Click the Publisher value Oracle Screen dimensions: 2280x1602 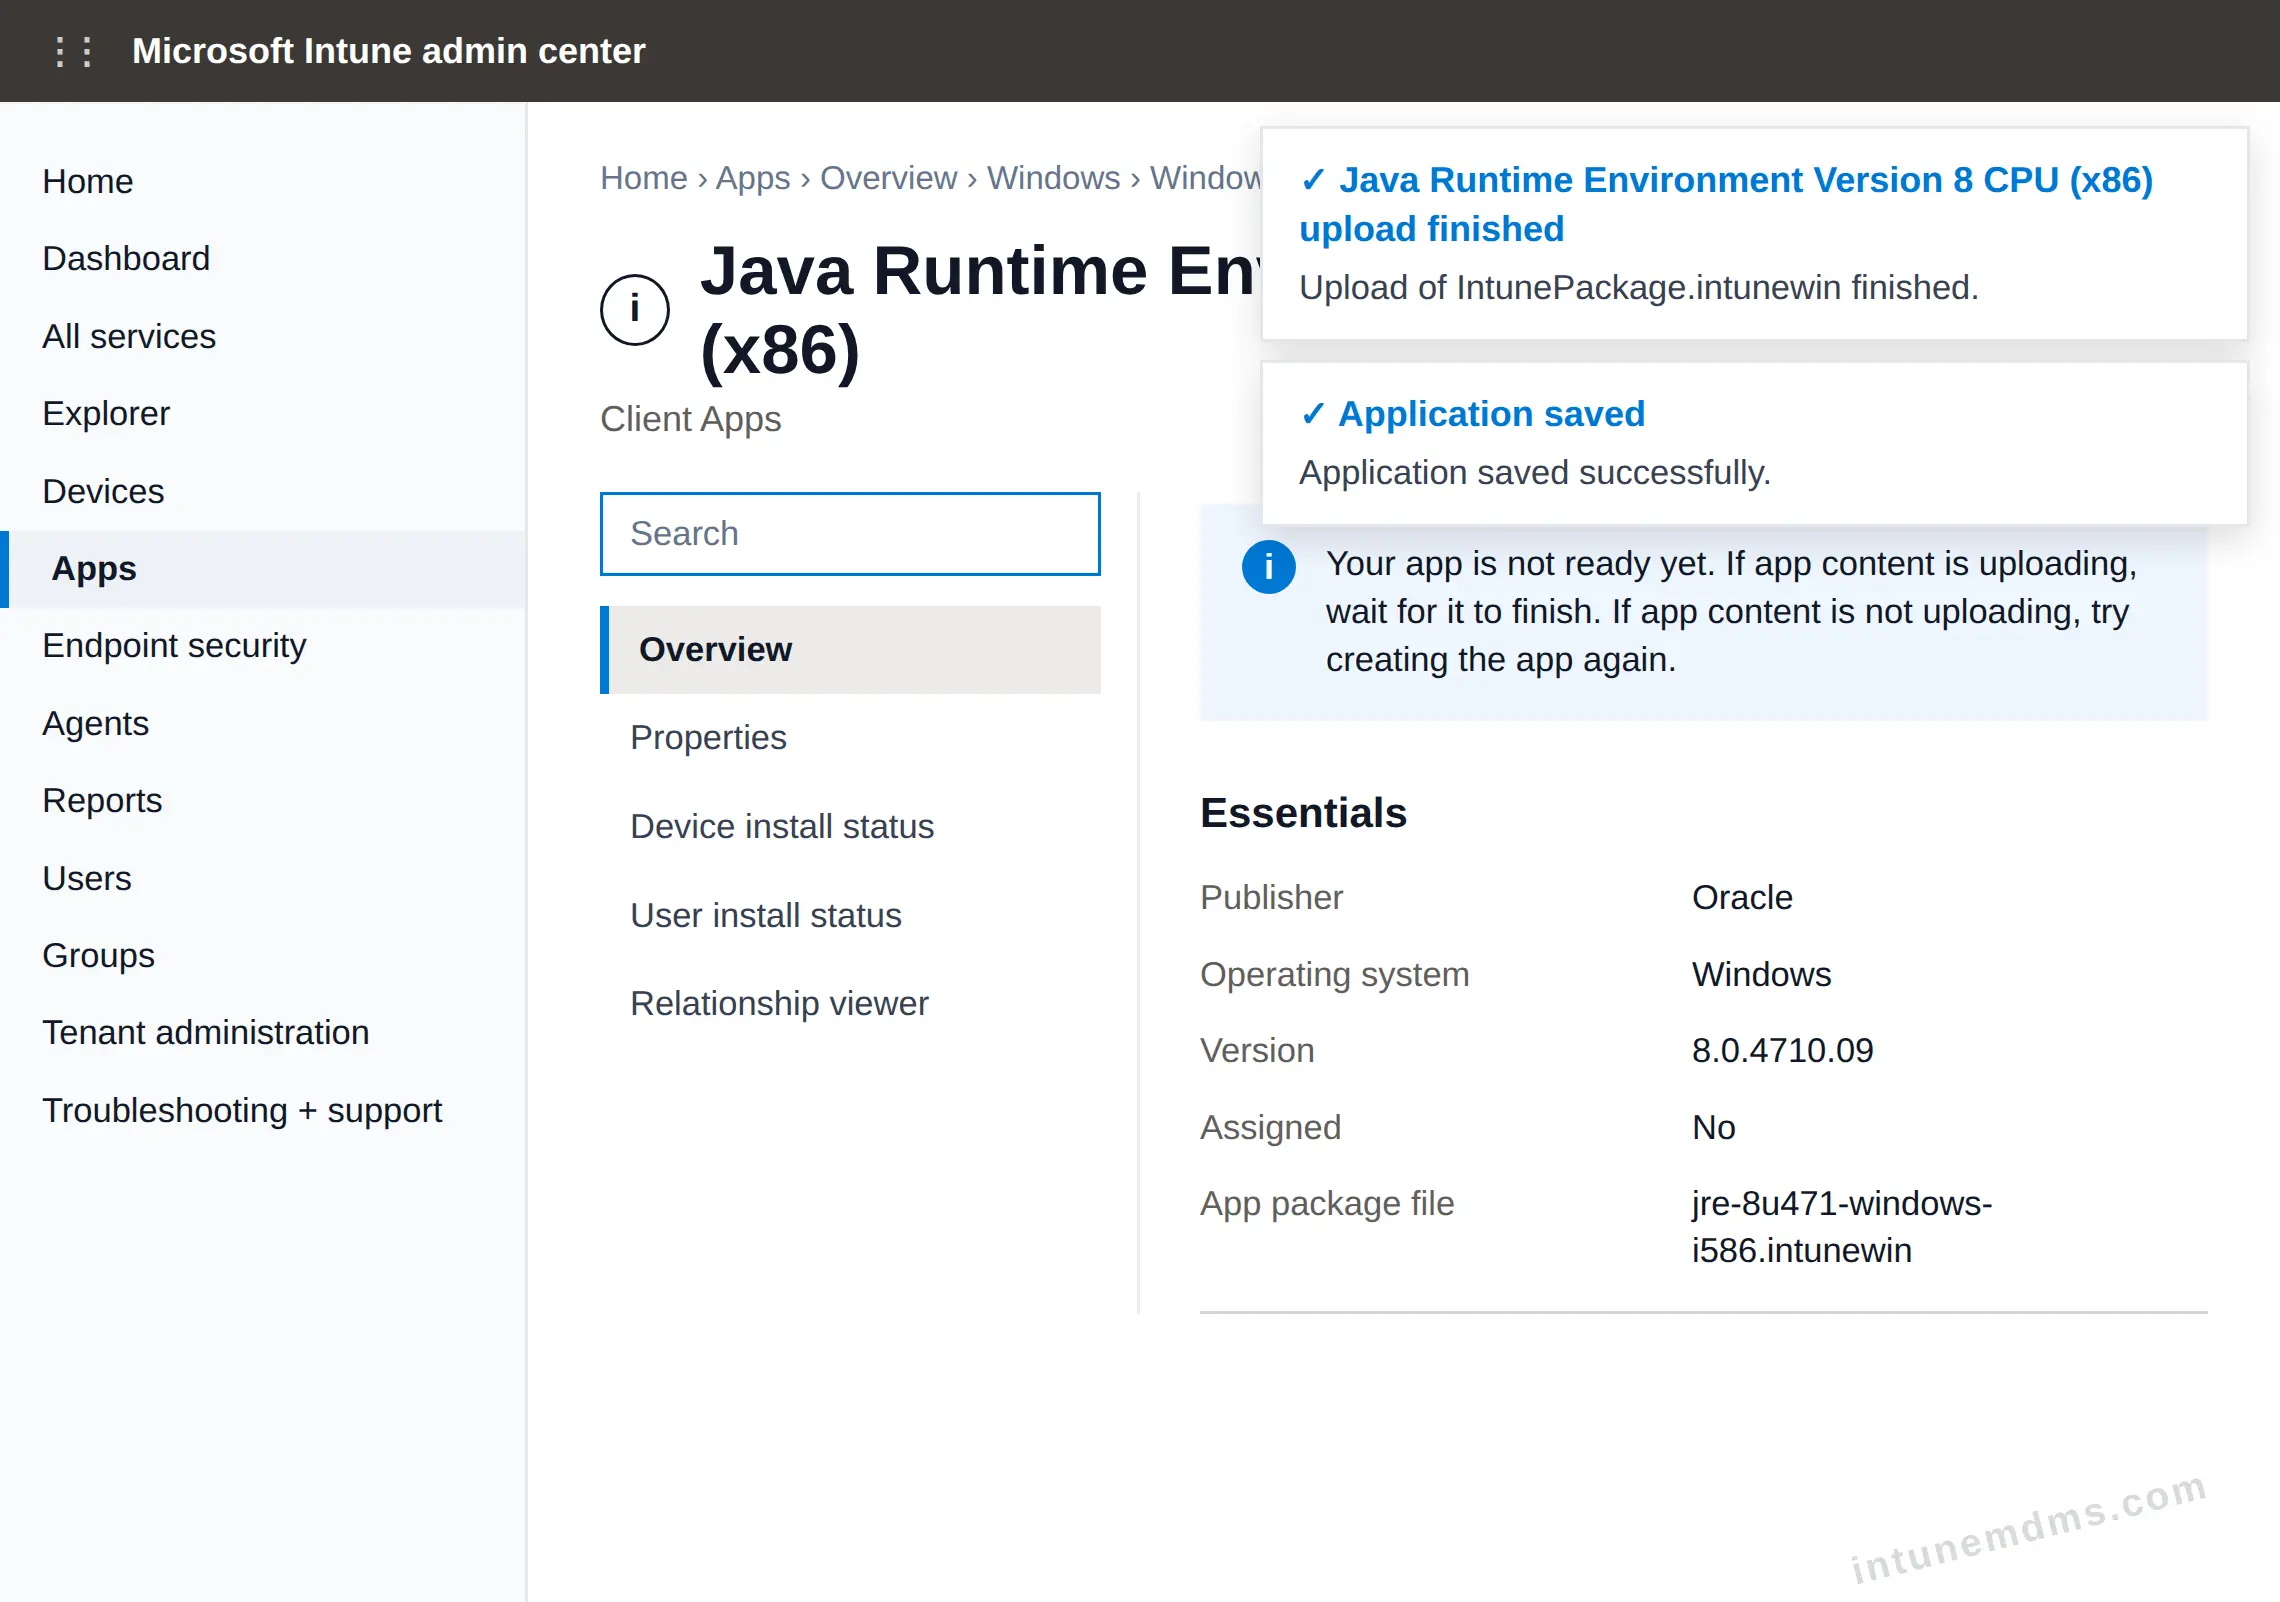[1742, 897]
